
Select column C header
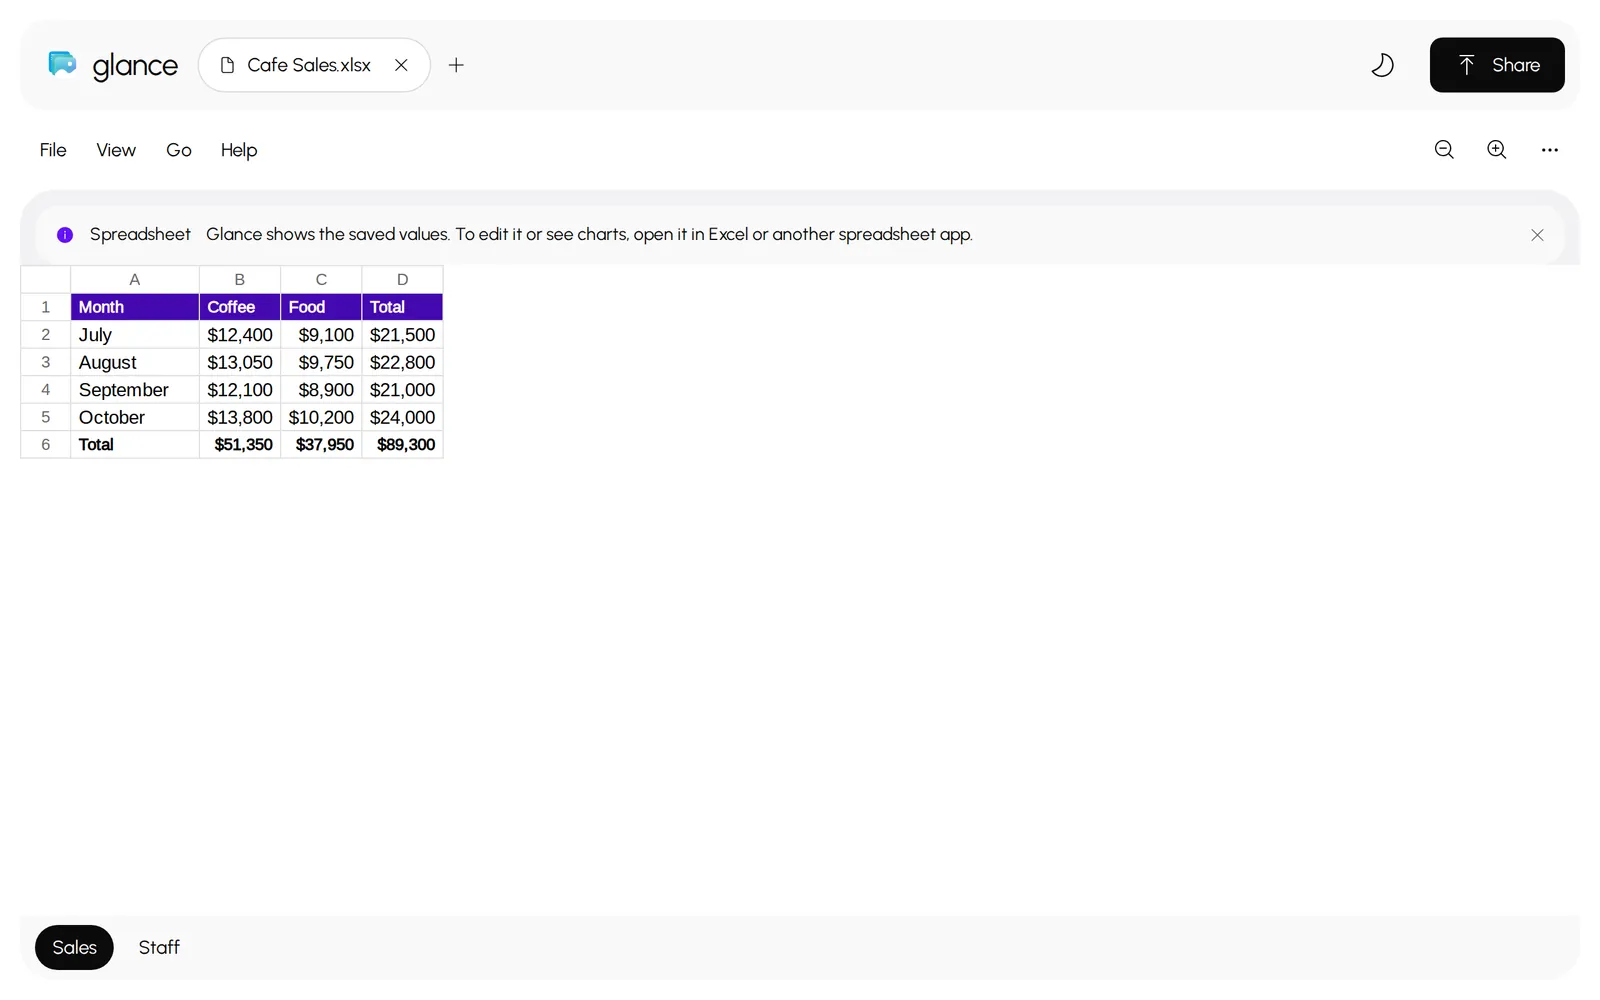321,280
